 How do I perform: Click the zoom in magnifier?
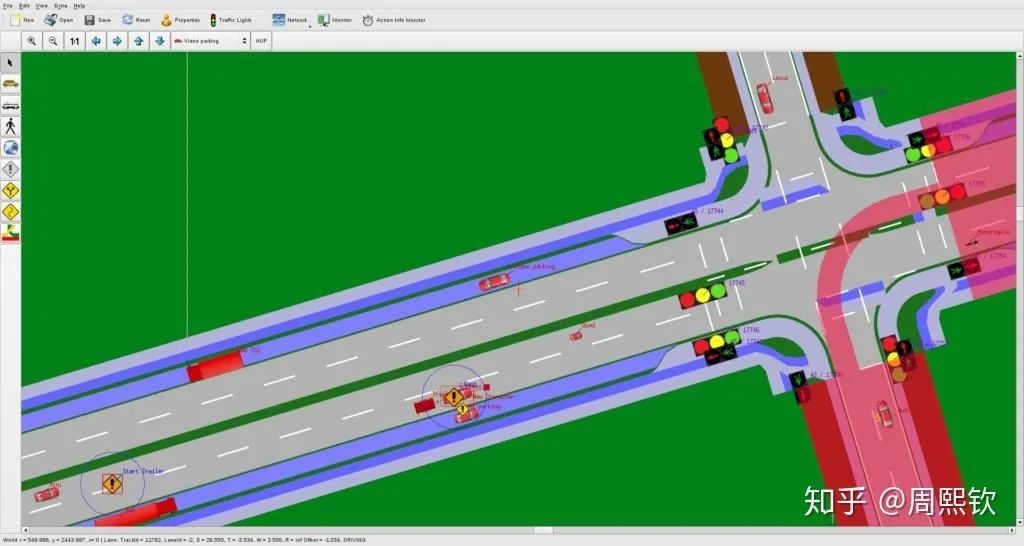(x=32, y=41)
